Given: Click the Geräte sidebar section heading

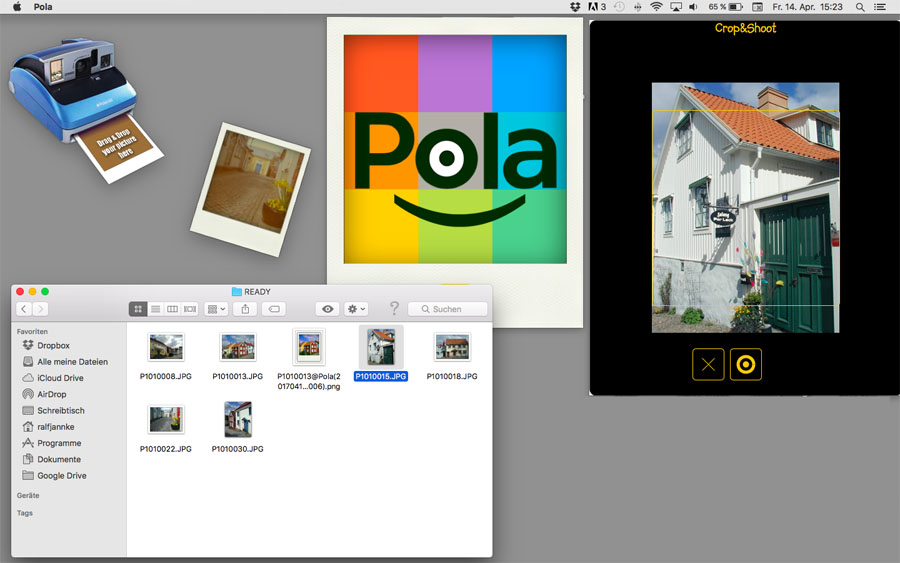Looking at the screenshot, I should (28, 495).
